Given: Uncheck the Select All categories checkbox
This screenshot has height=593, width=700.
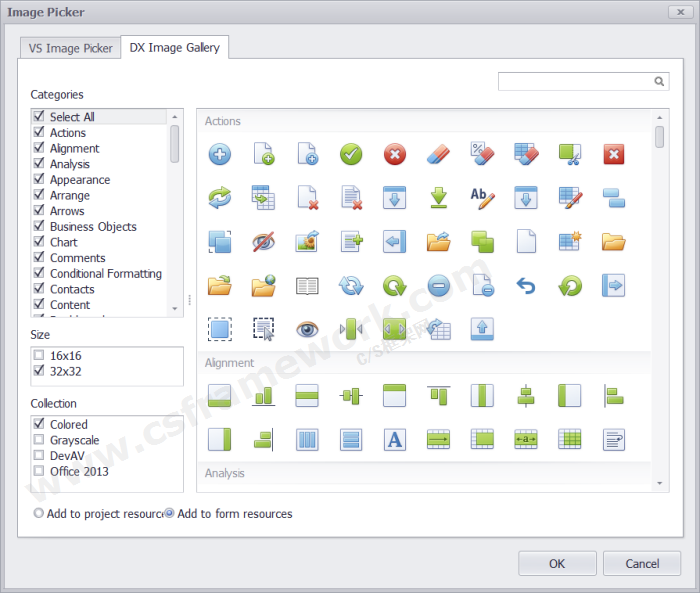Looking at the screenshot, I should click(x=39, y=117).
